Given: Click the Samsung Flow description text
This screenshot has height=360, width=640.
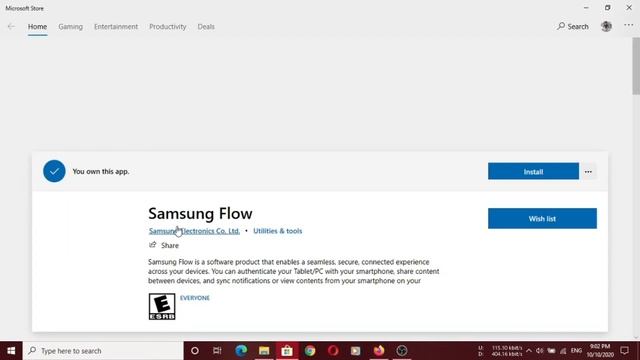Looking at the screenshot, I should pyautogui.click(x=293, y=271).
